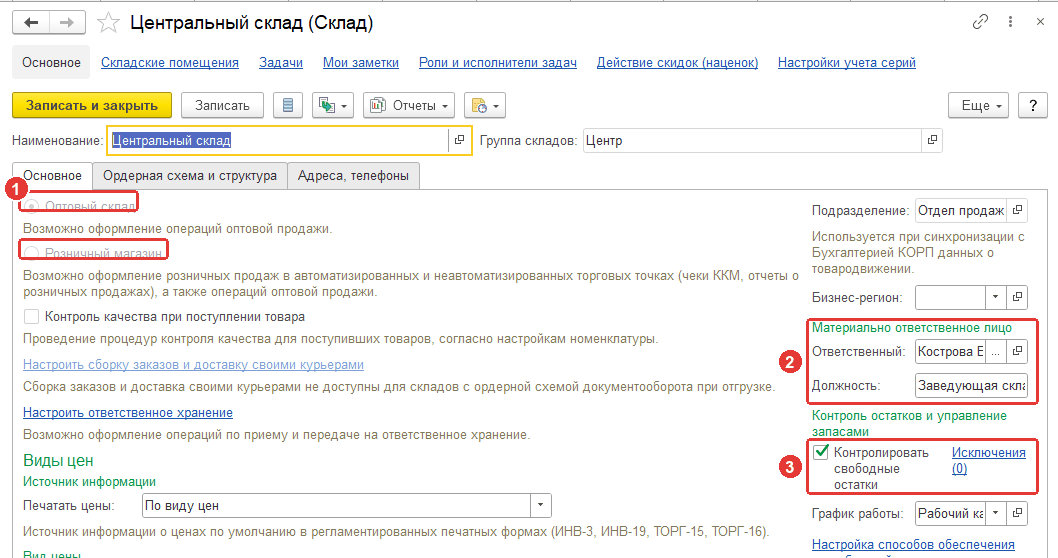
Task: Switch to Ордерная схема и структура tab
Action: pos(190,175)
